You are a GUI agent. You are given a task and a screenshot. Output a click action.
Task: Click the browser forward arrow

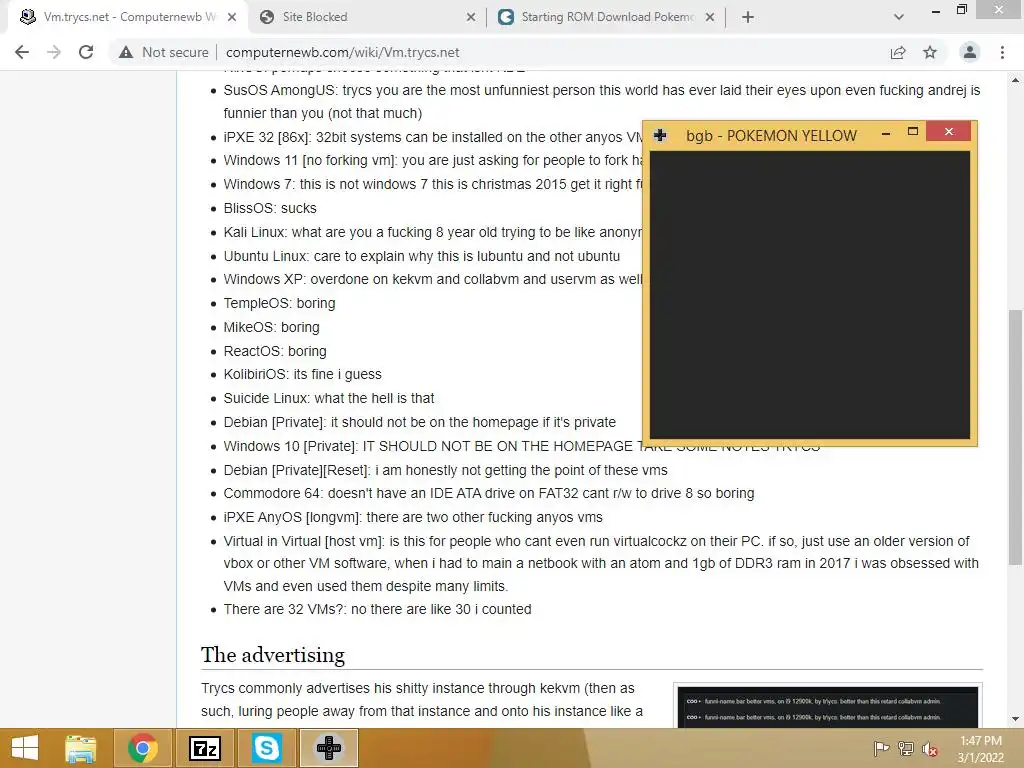54,52
